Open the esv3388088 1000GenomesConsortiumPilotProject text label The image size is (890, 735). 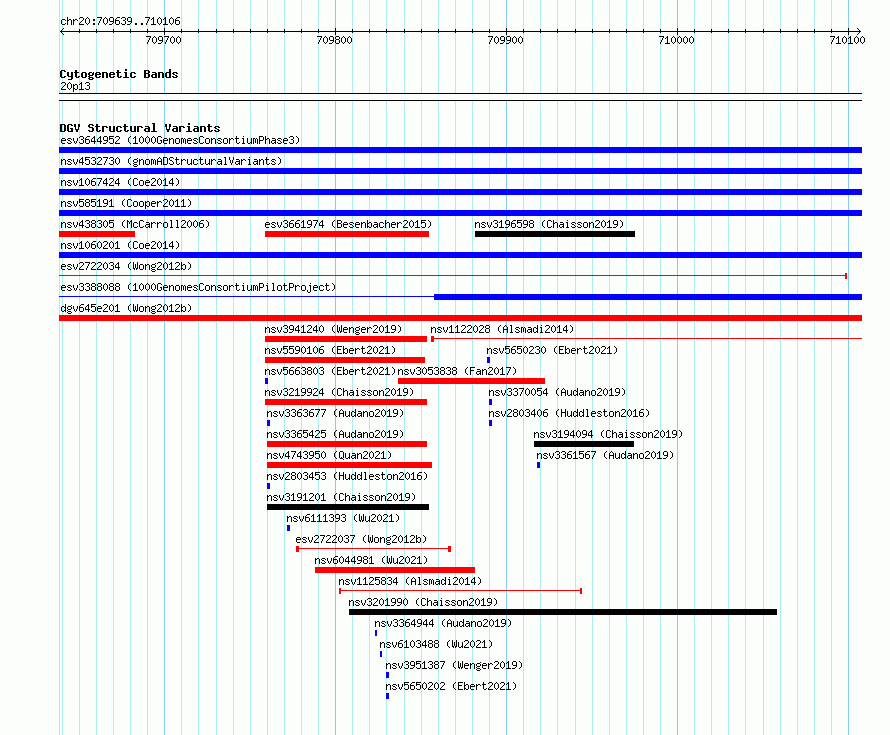[198, 287]
